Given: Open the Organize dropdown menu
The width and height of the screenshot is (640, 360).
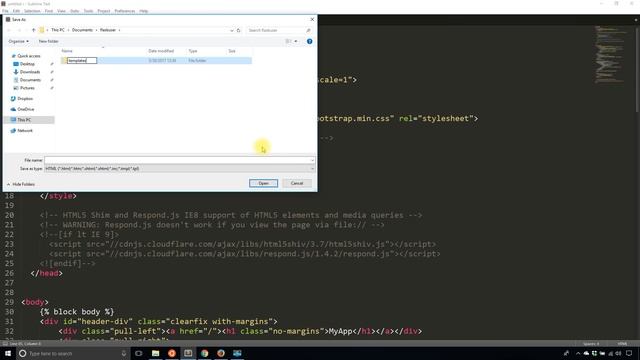Looking at the screenshot, I should 19,41.
